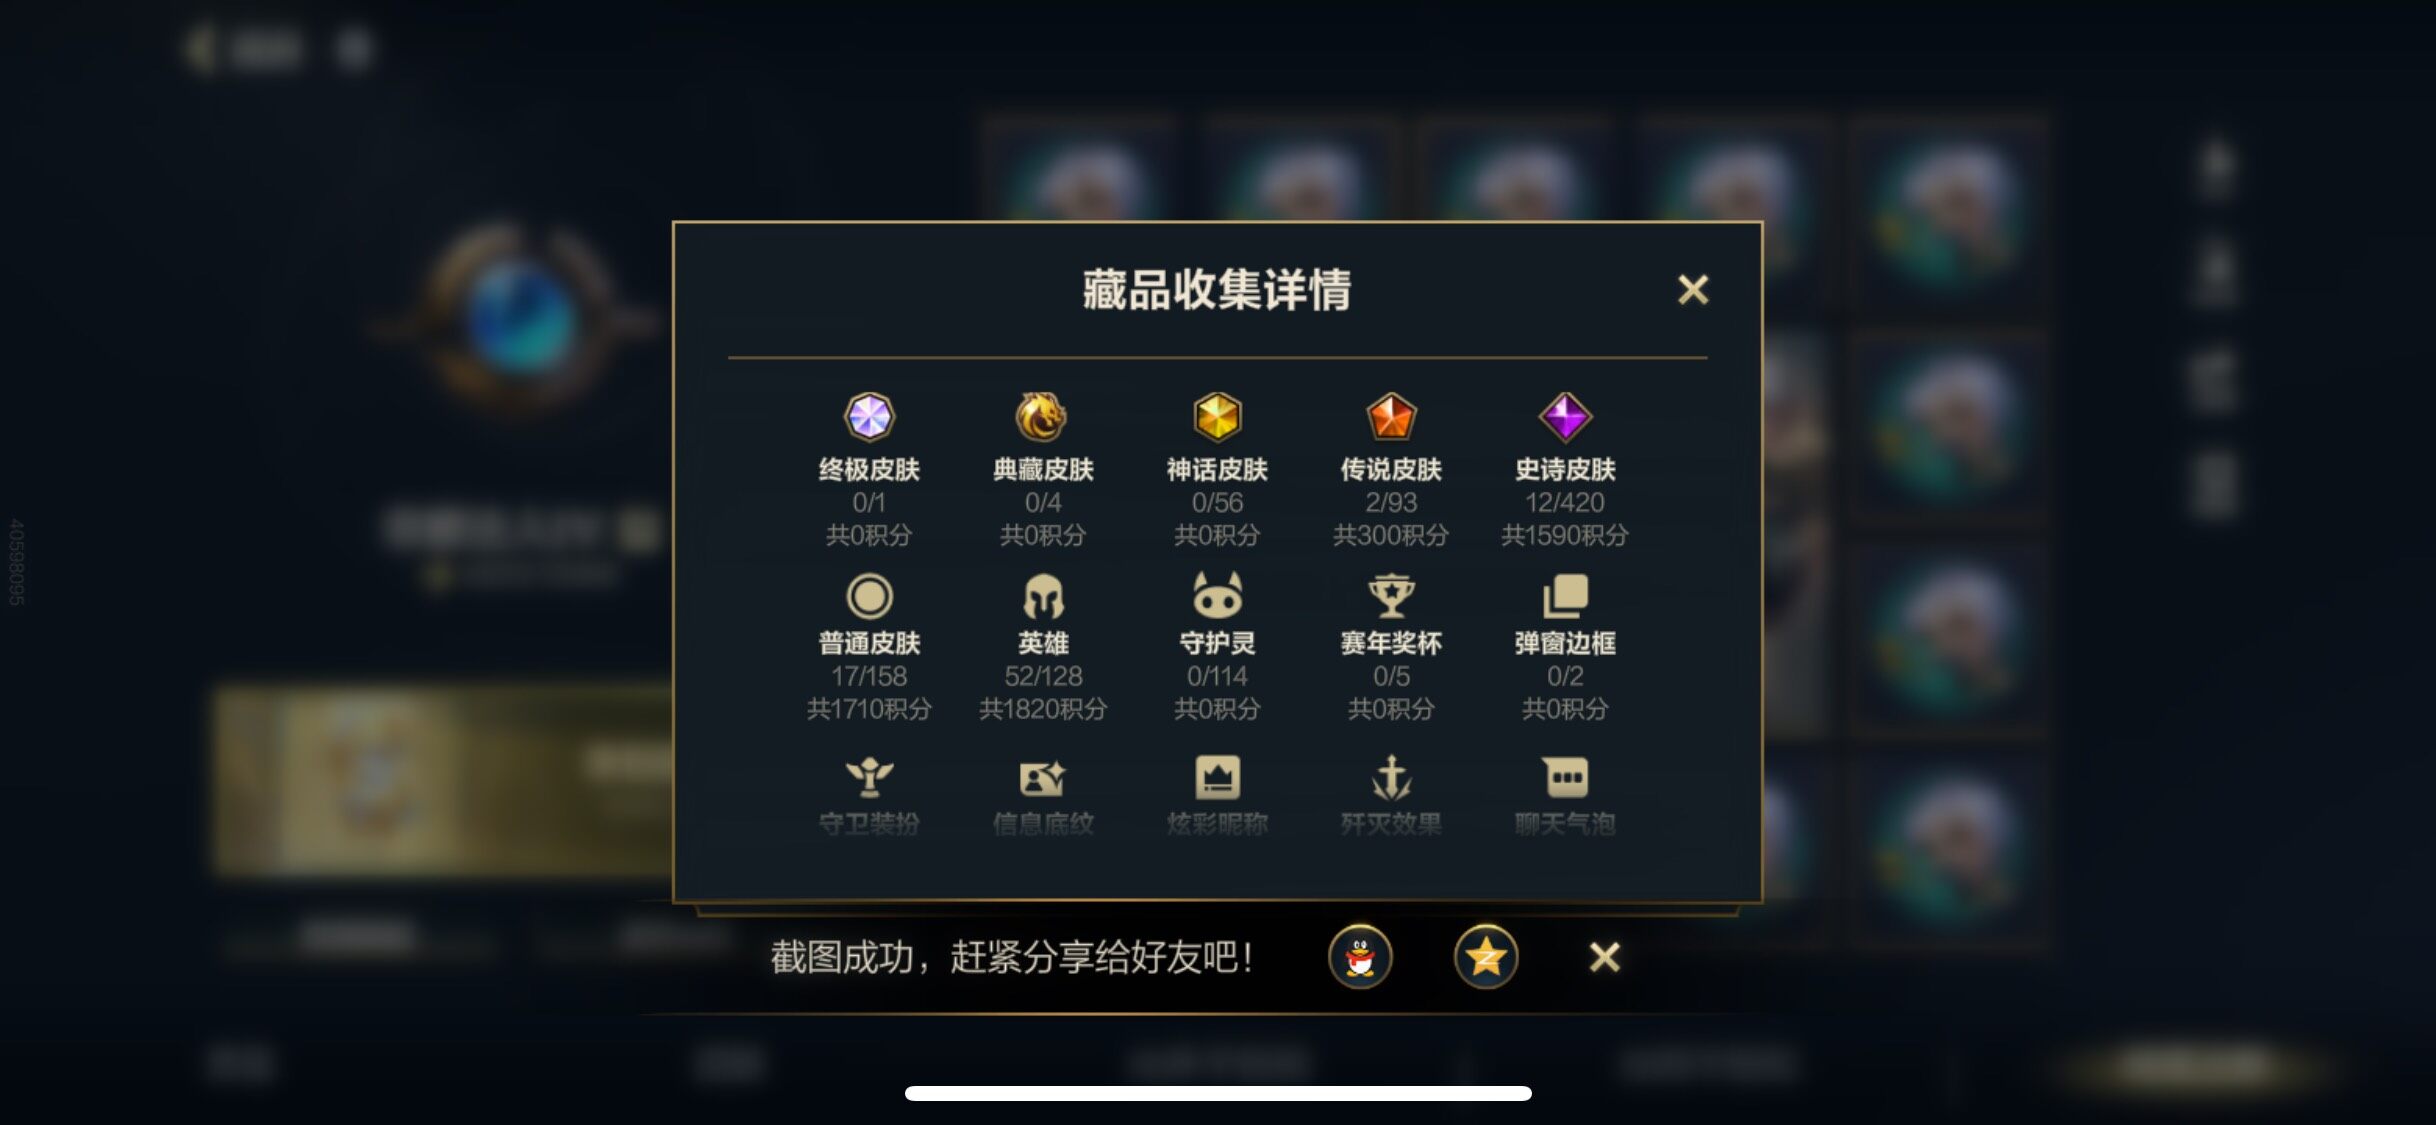The image size is (2436, 1125).
Task: Share screenshot to Qzone star button
Action: pyautogui.click(x=1486, y=957)
